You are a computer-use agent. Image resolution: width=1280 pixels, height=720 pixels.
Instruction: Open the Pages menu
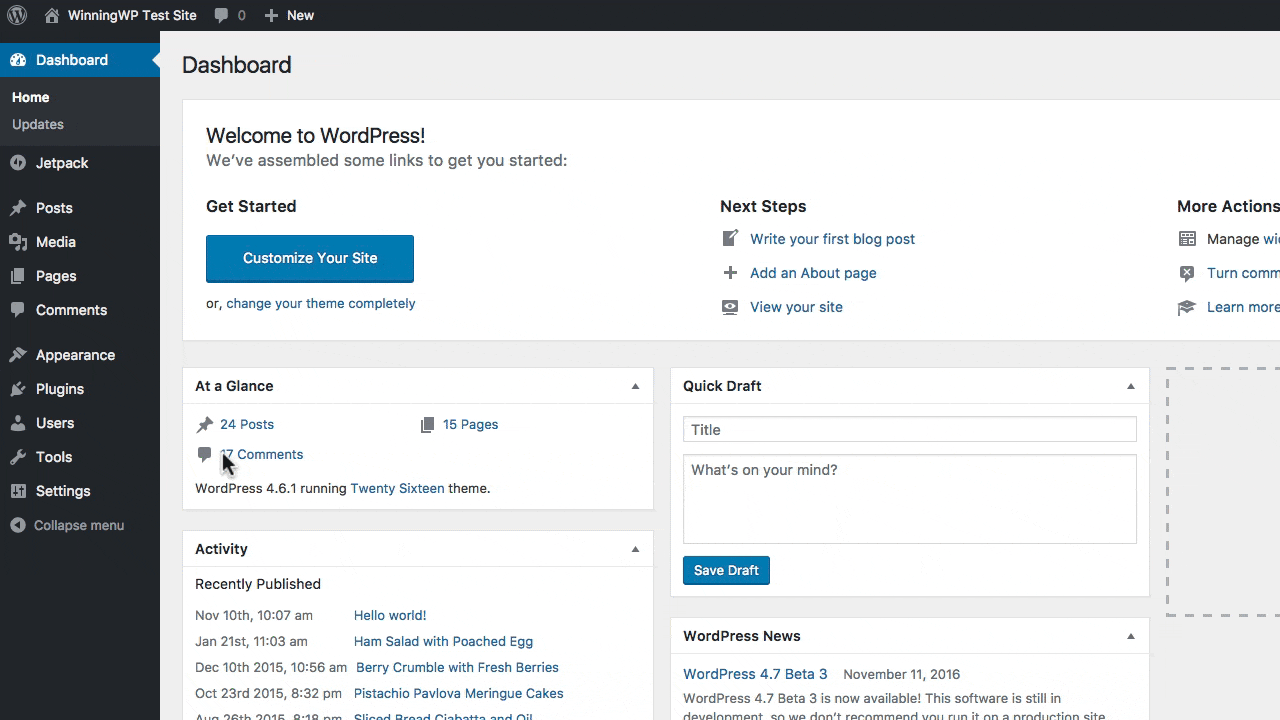(x=80, y=276)
